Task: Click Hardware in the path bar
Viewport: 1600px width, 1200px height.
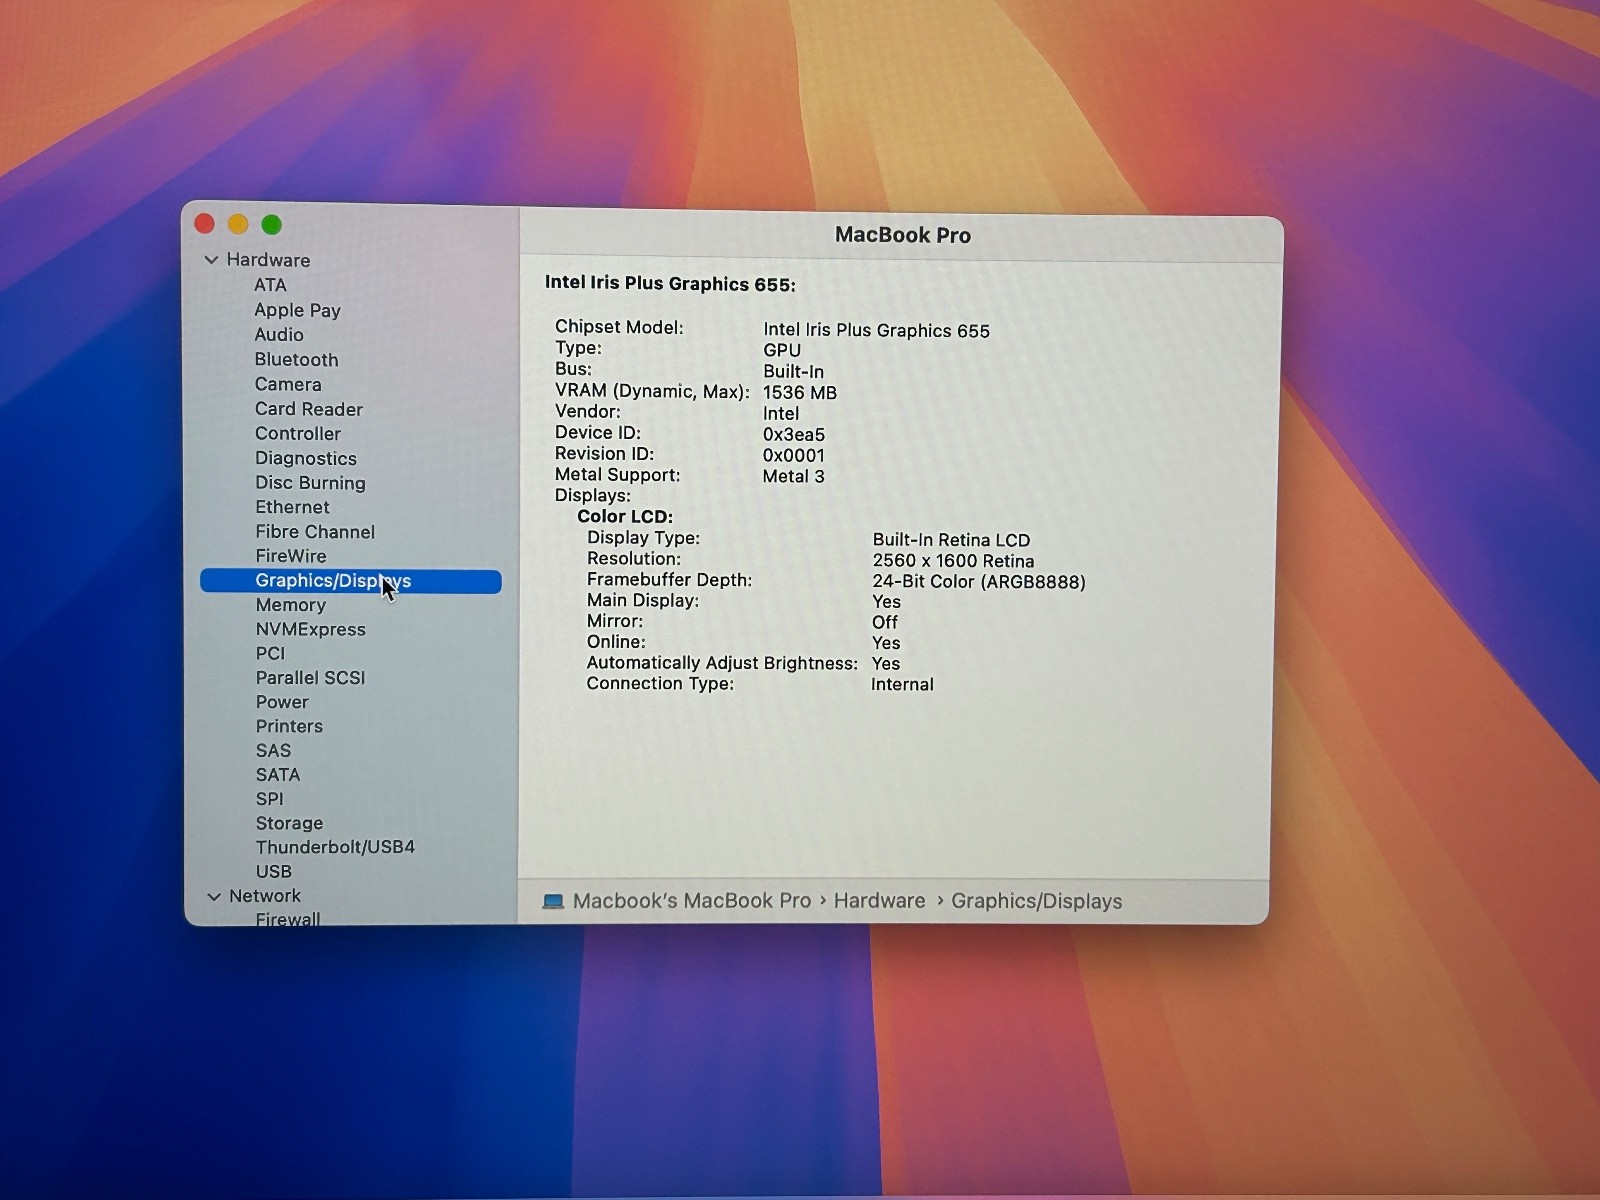Action: (880, 901)
